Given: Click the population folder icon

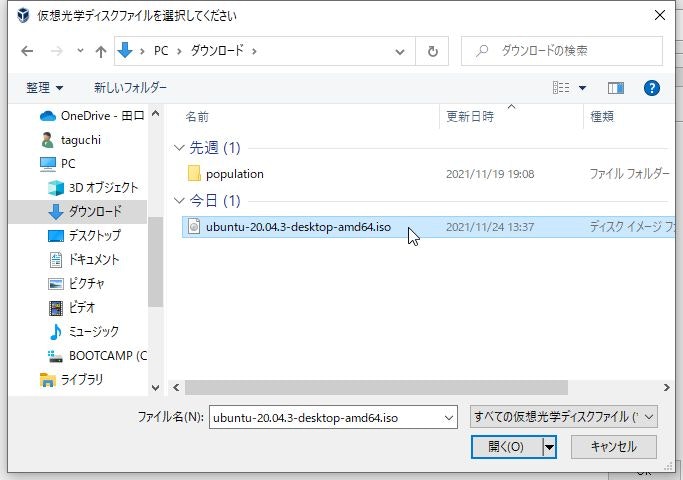Looking at the screenshot, I should tap(194, 173).
